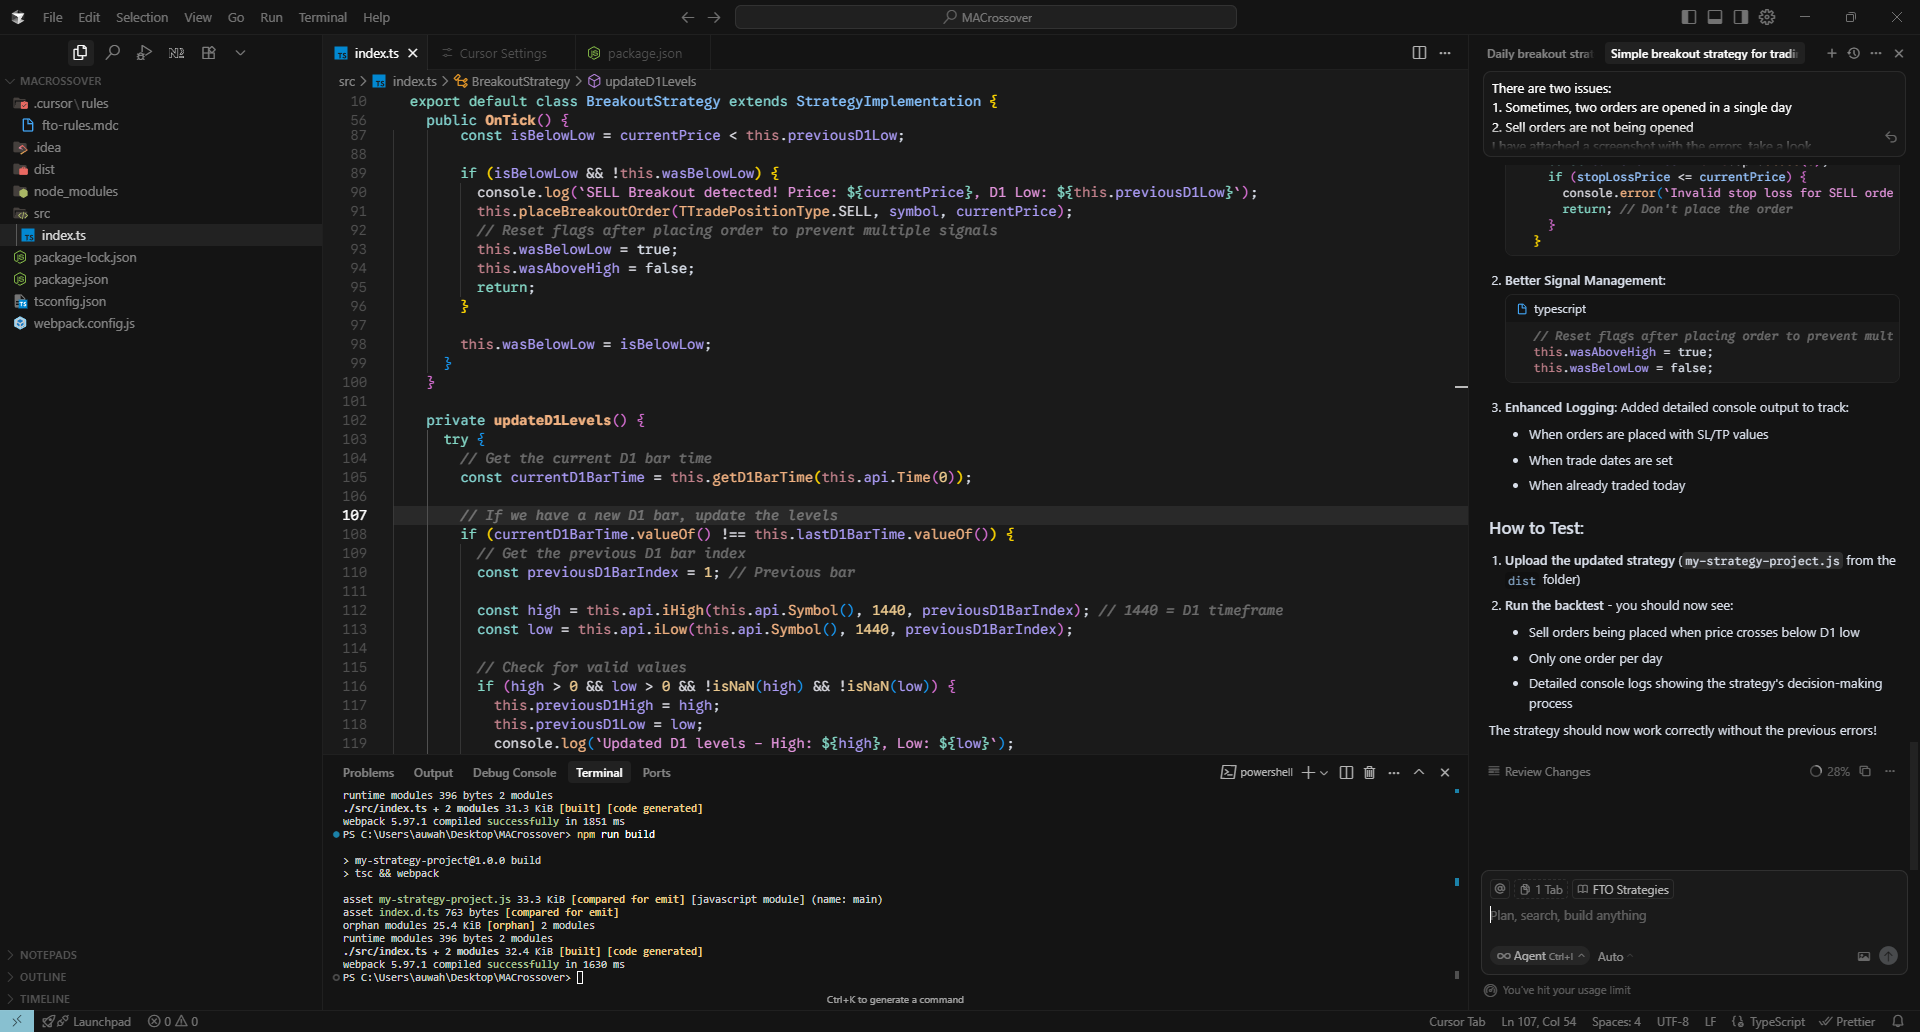Click the split editor right icon

1419,53
